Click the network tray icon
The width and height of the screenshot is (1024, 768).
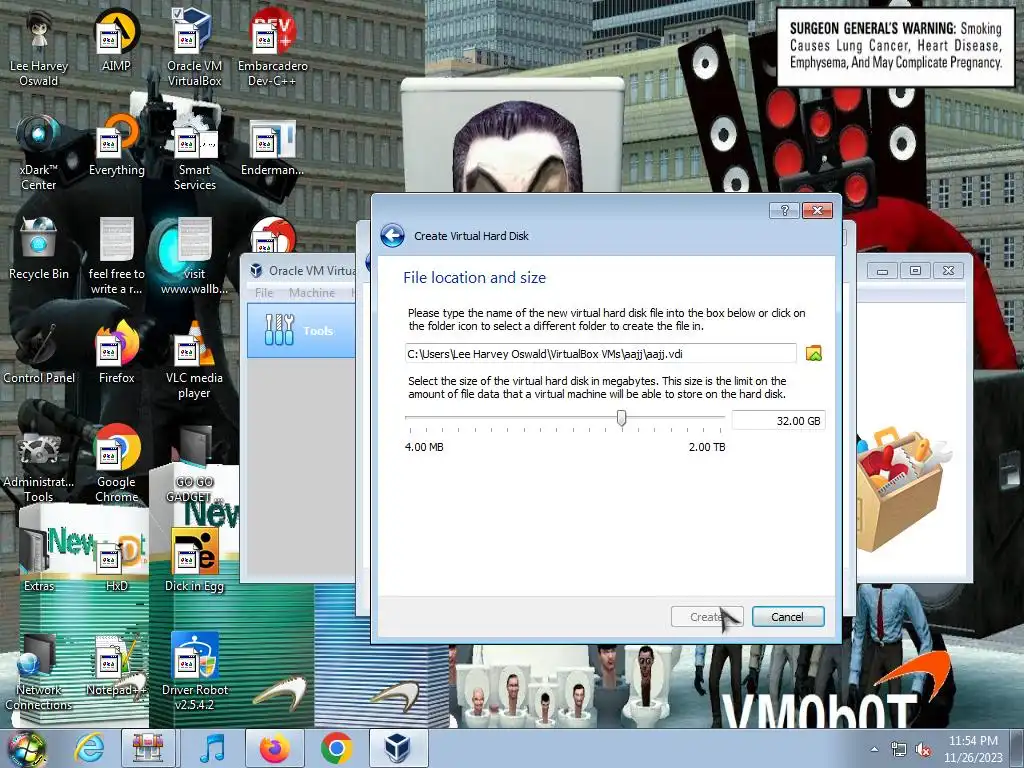(899, 750)
